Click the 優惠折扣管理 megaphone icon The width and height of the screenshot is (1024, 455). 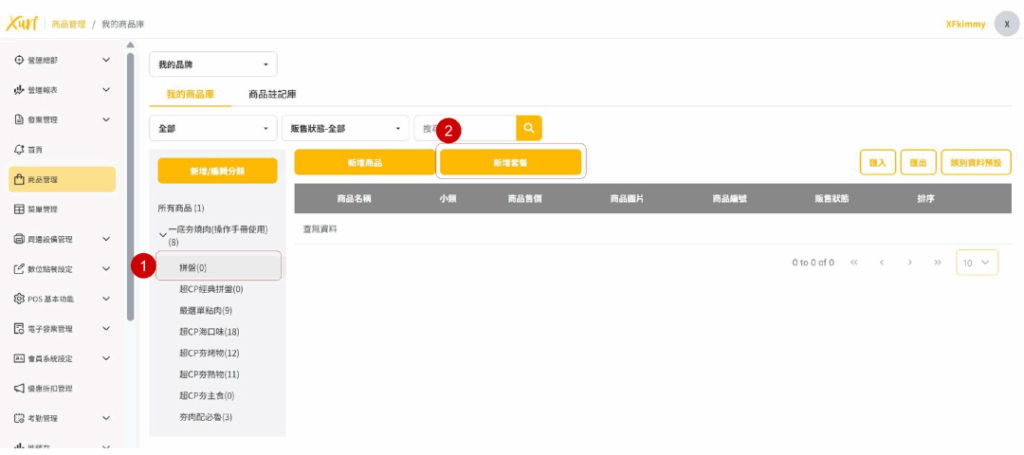click(x=18, y=388)
